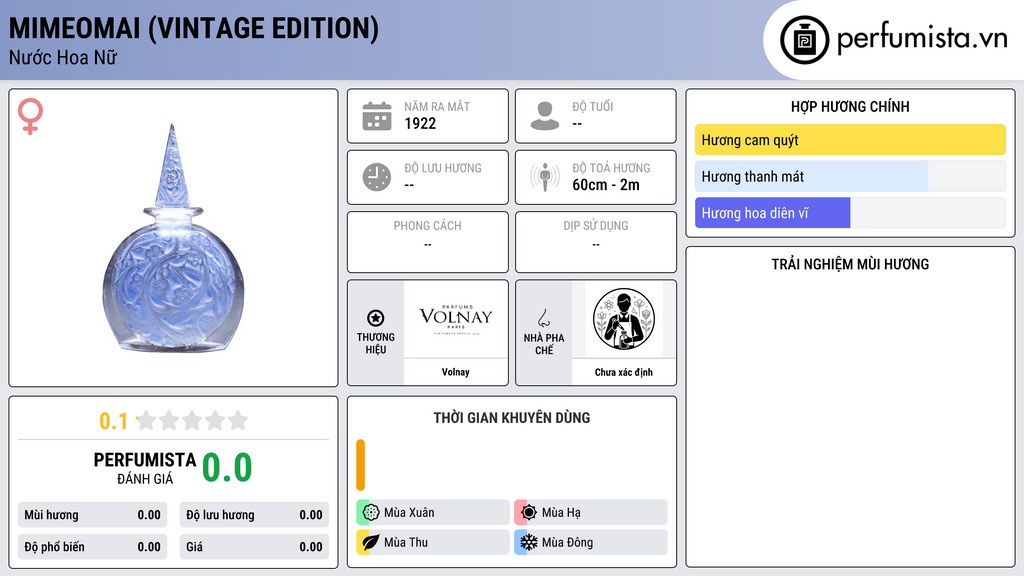Click the Phong cách info card
This screenshot has width=1024, height=576.
pyautogui.click(x=428, y=242)
